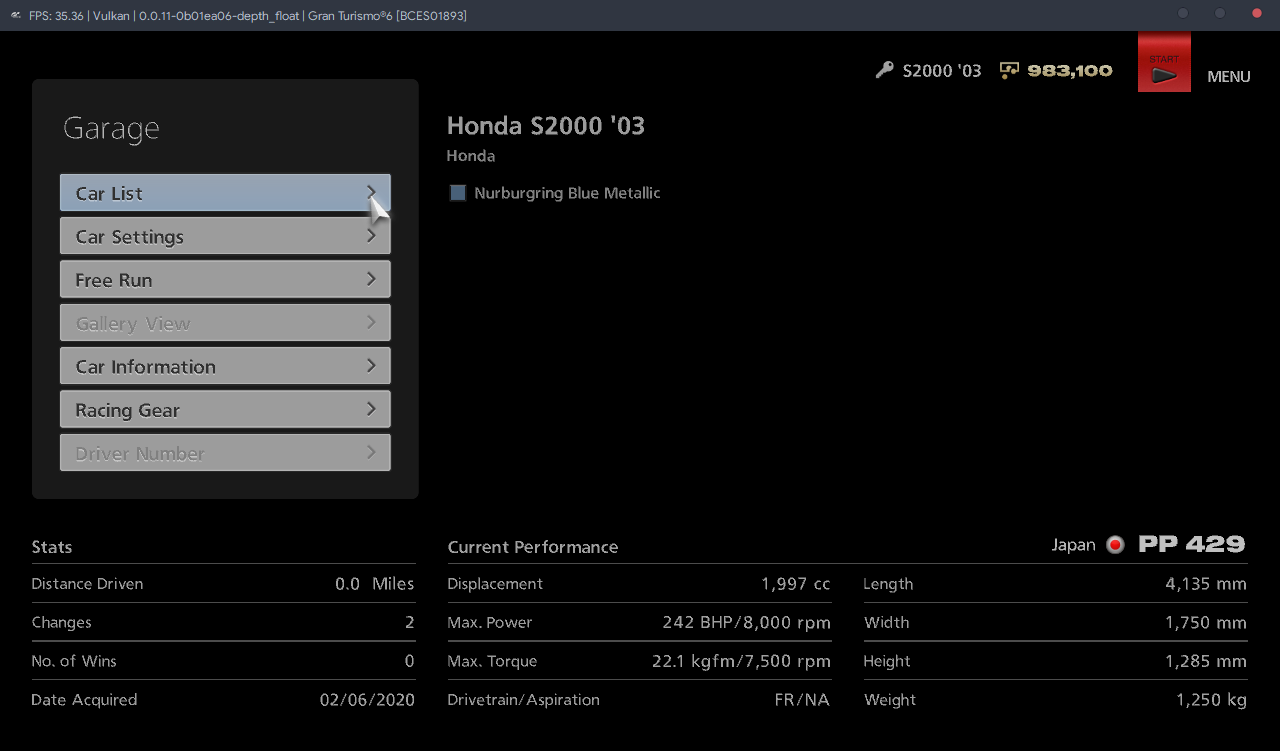Click the No. of Wins label

(x=74, y=661)
